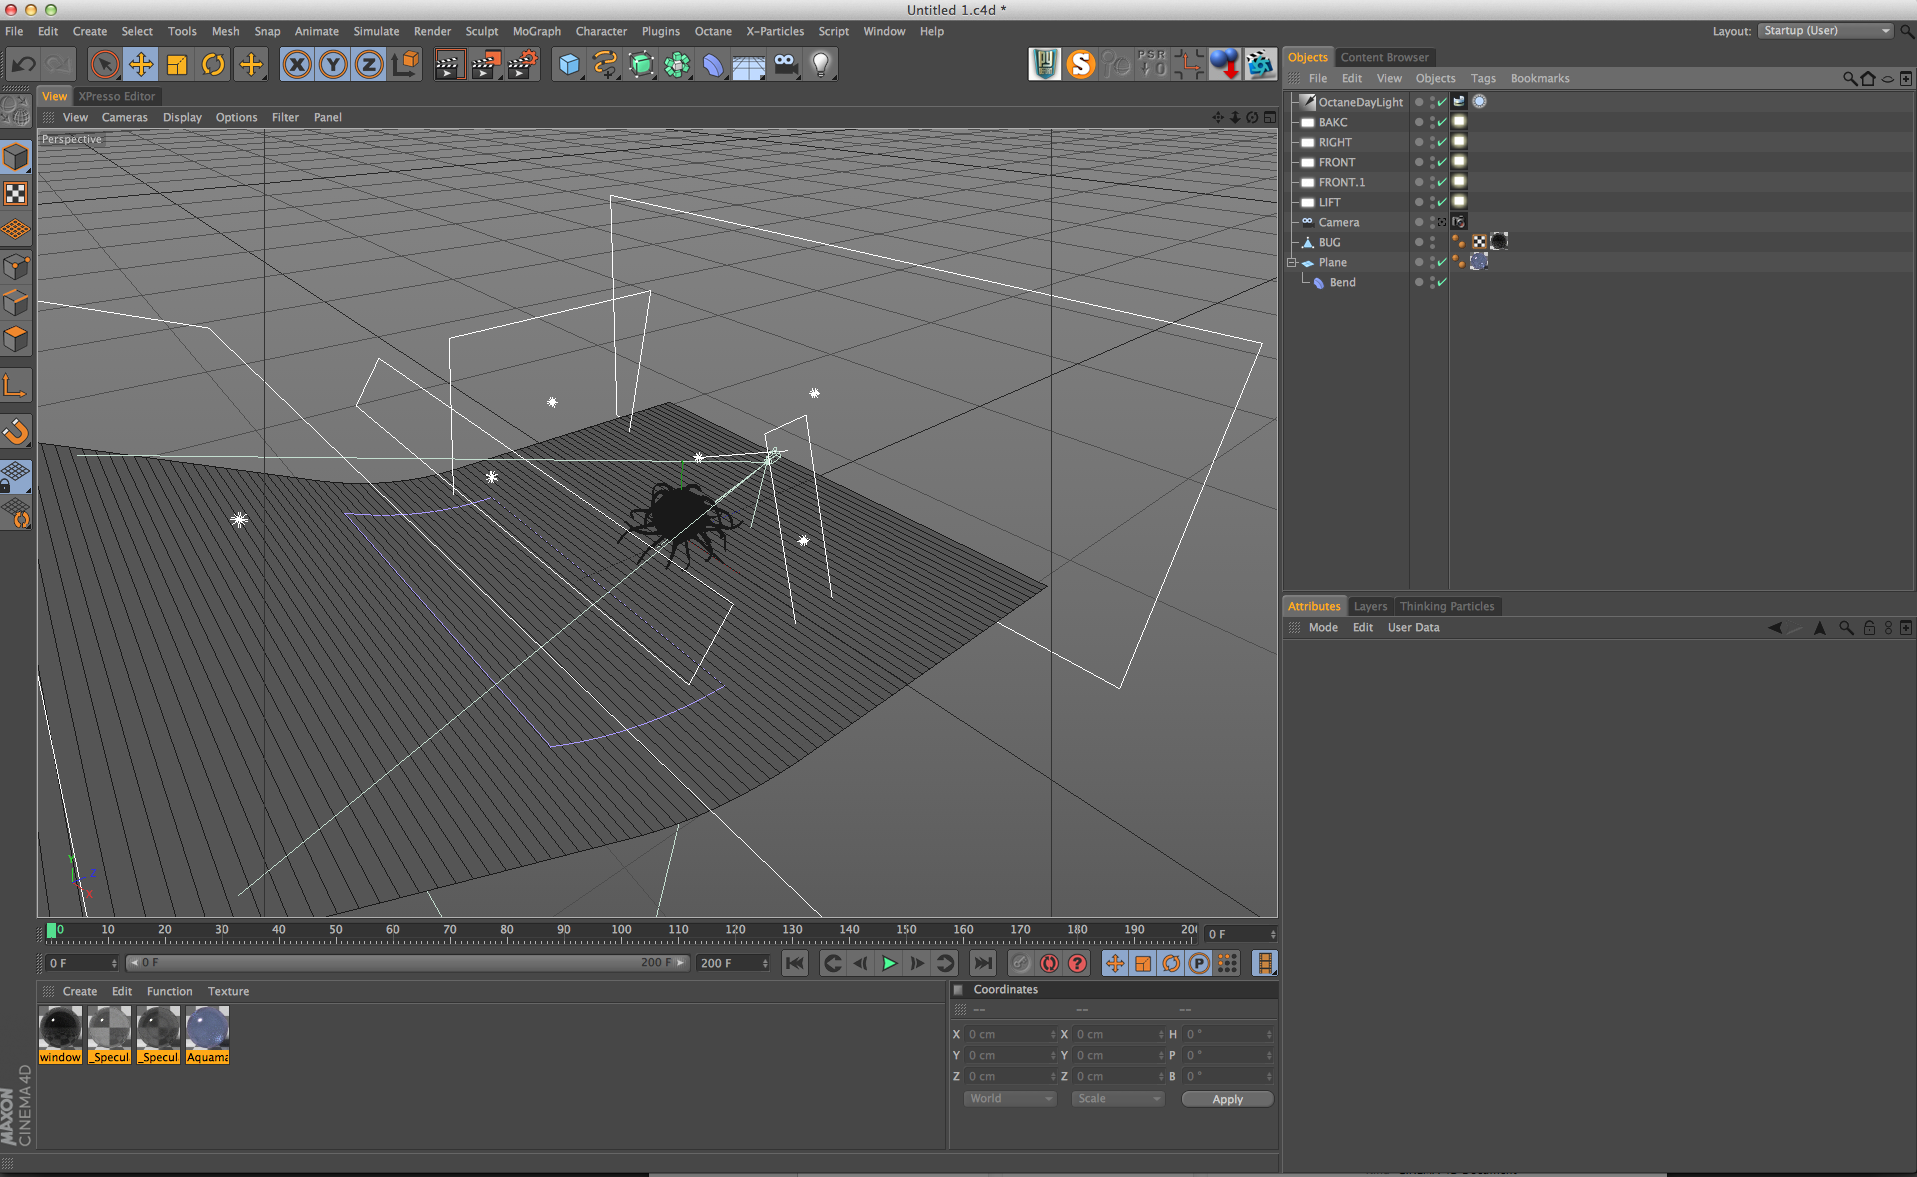Switch to the Content Browser tab
This screenshot has height=1177, width=1917.
1384,57
